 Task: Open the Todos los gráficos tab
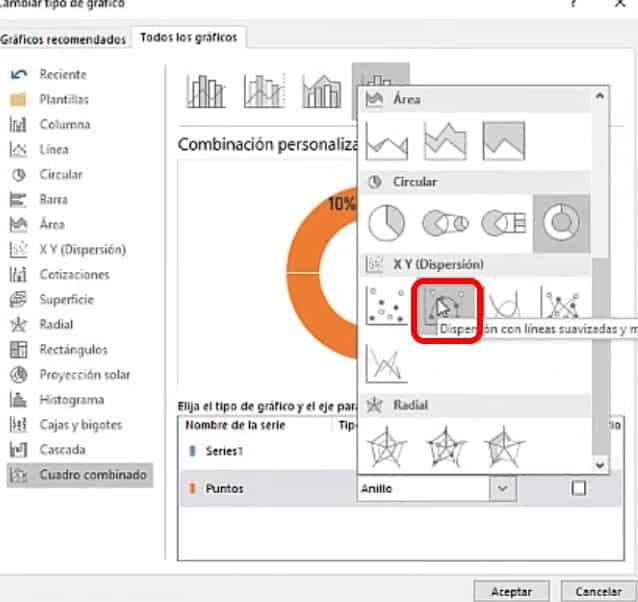(x=189, y=38)
